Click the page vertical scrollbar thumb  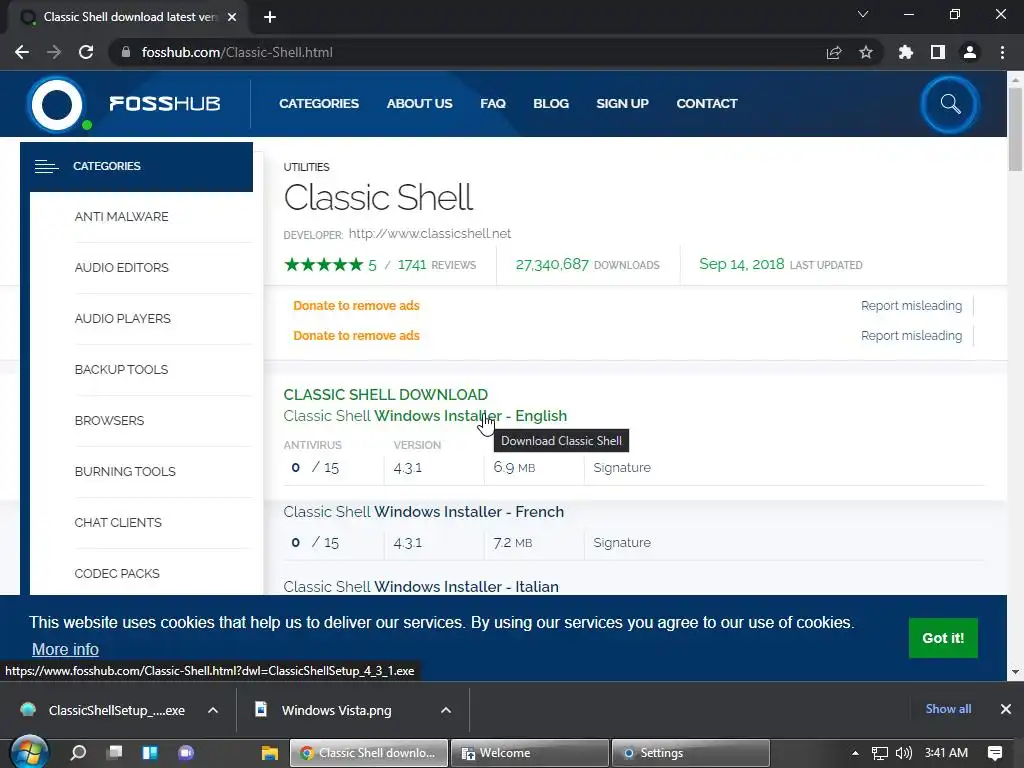[x=1015, y=129]
